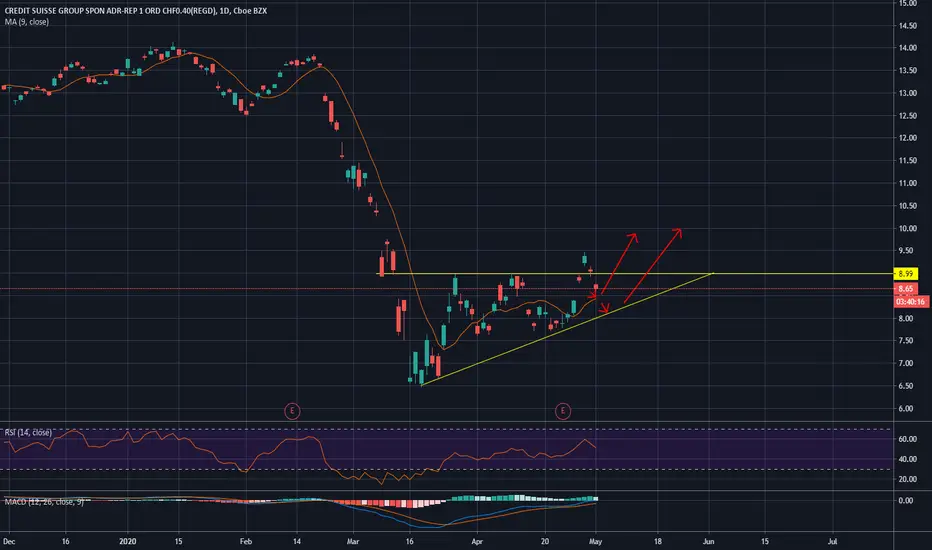The image size is (932, 550).
Task: Click the 0.00 MACD axis value
Action: [x=906, y=501]
